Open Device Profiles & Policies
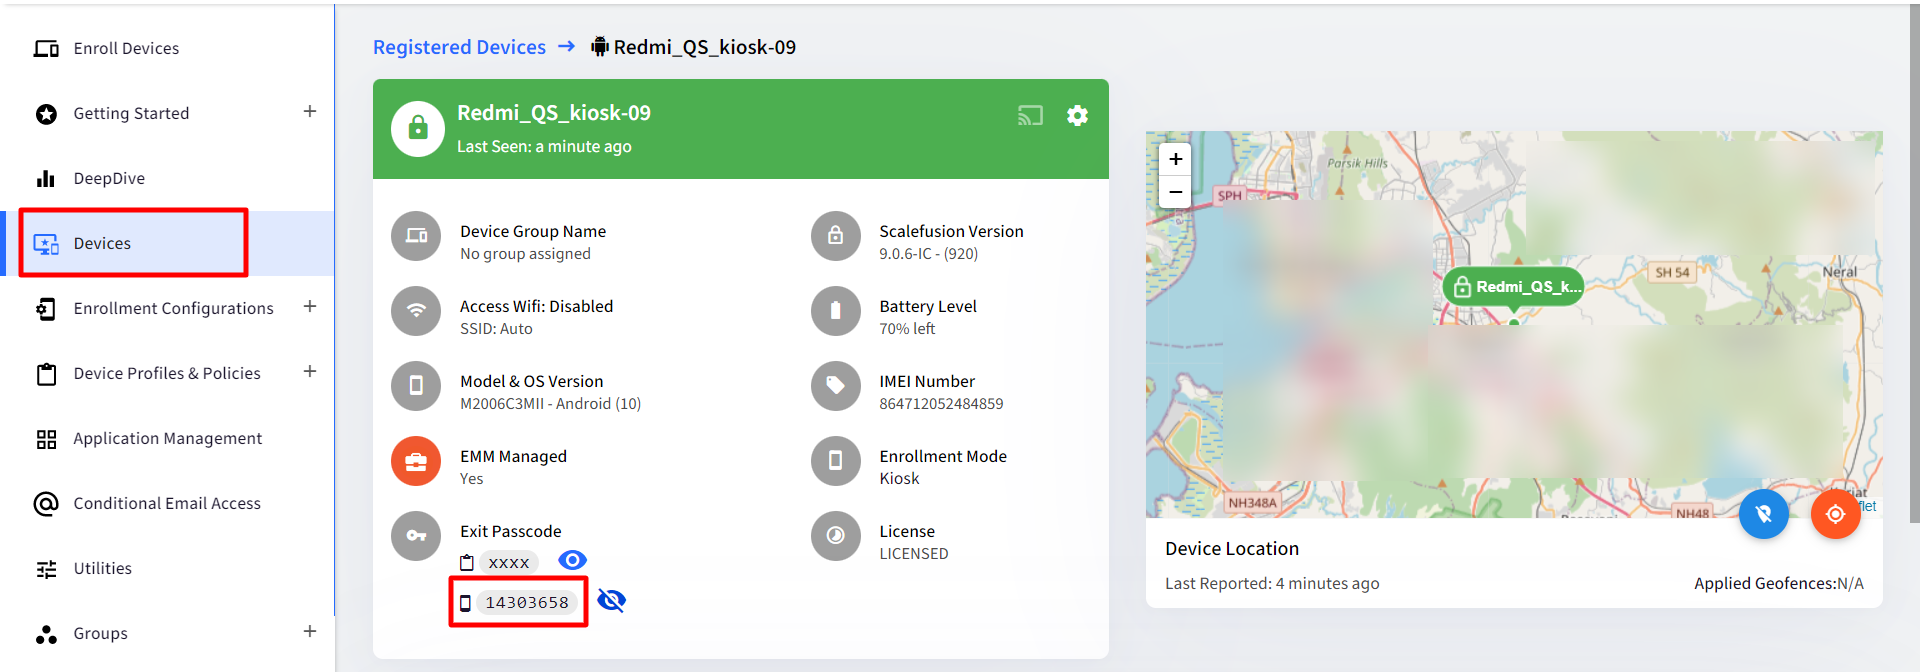 point(167,373)
